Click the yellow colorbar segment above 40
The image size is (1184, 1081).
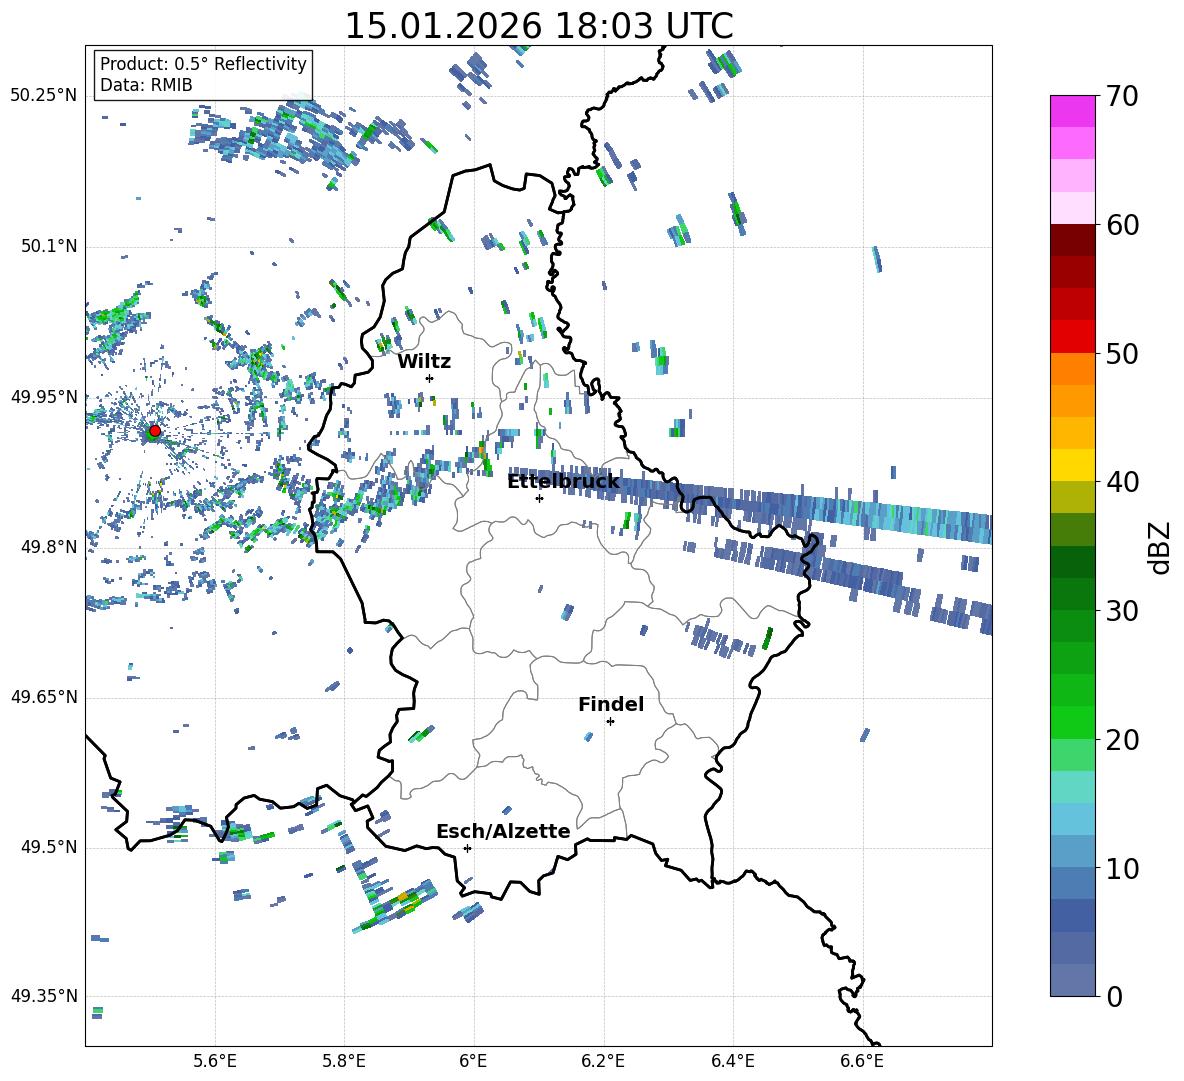tap(1072, 465)
